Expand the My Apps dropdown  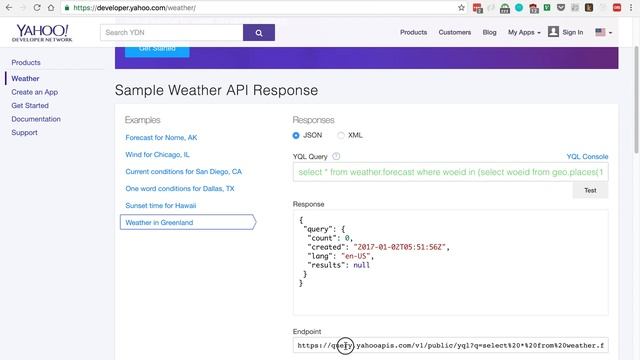[524, 32]
